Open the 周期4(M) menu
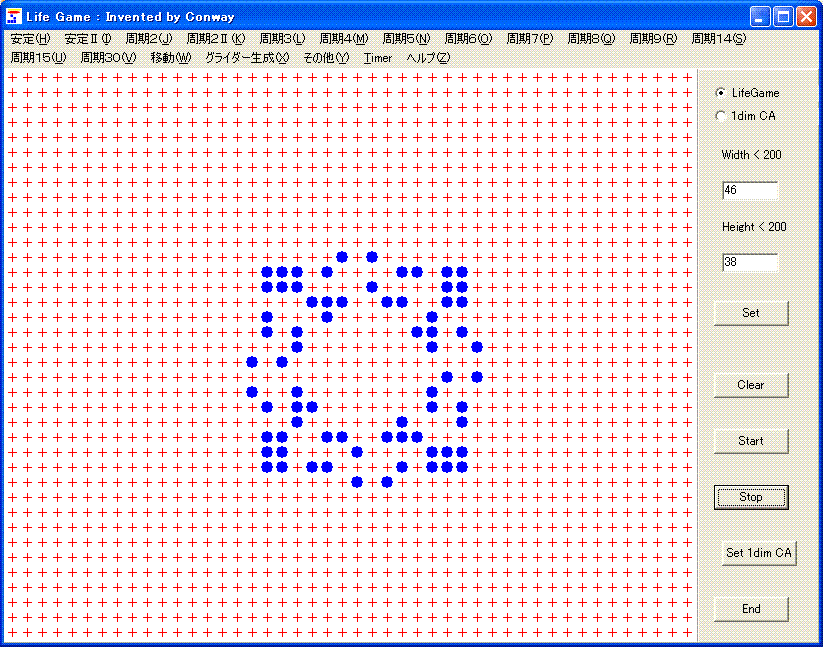 coord(344,39)
